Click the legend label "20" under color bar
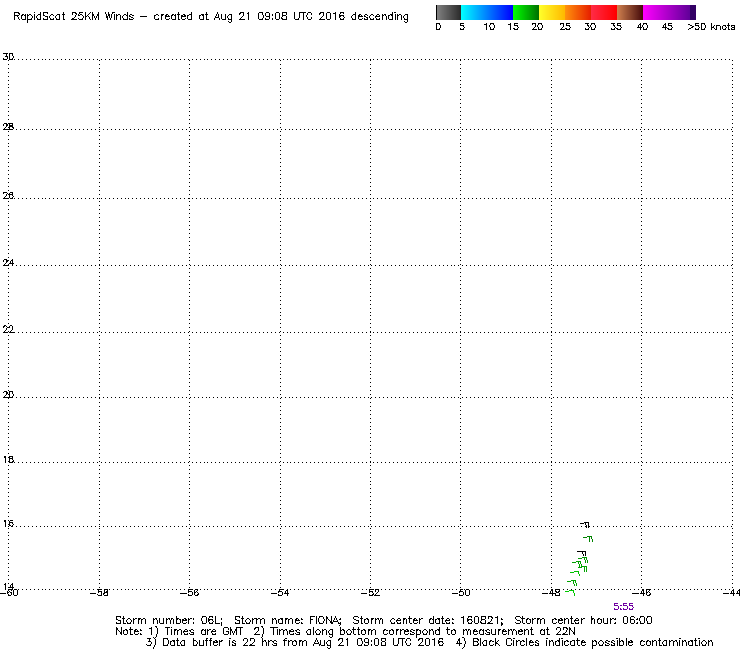This screenshot has height=650, width=740. 537,27
